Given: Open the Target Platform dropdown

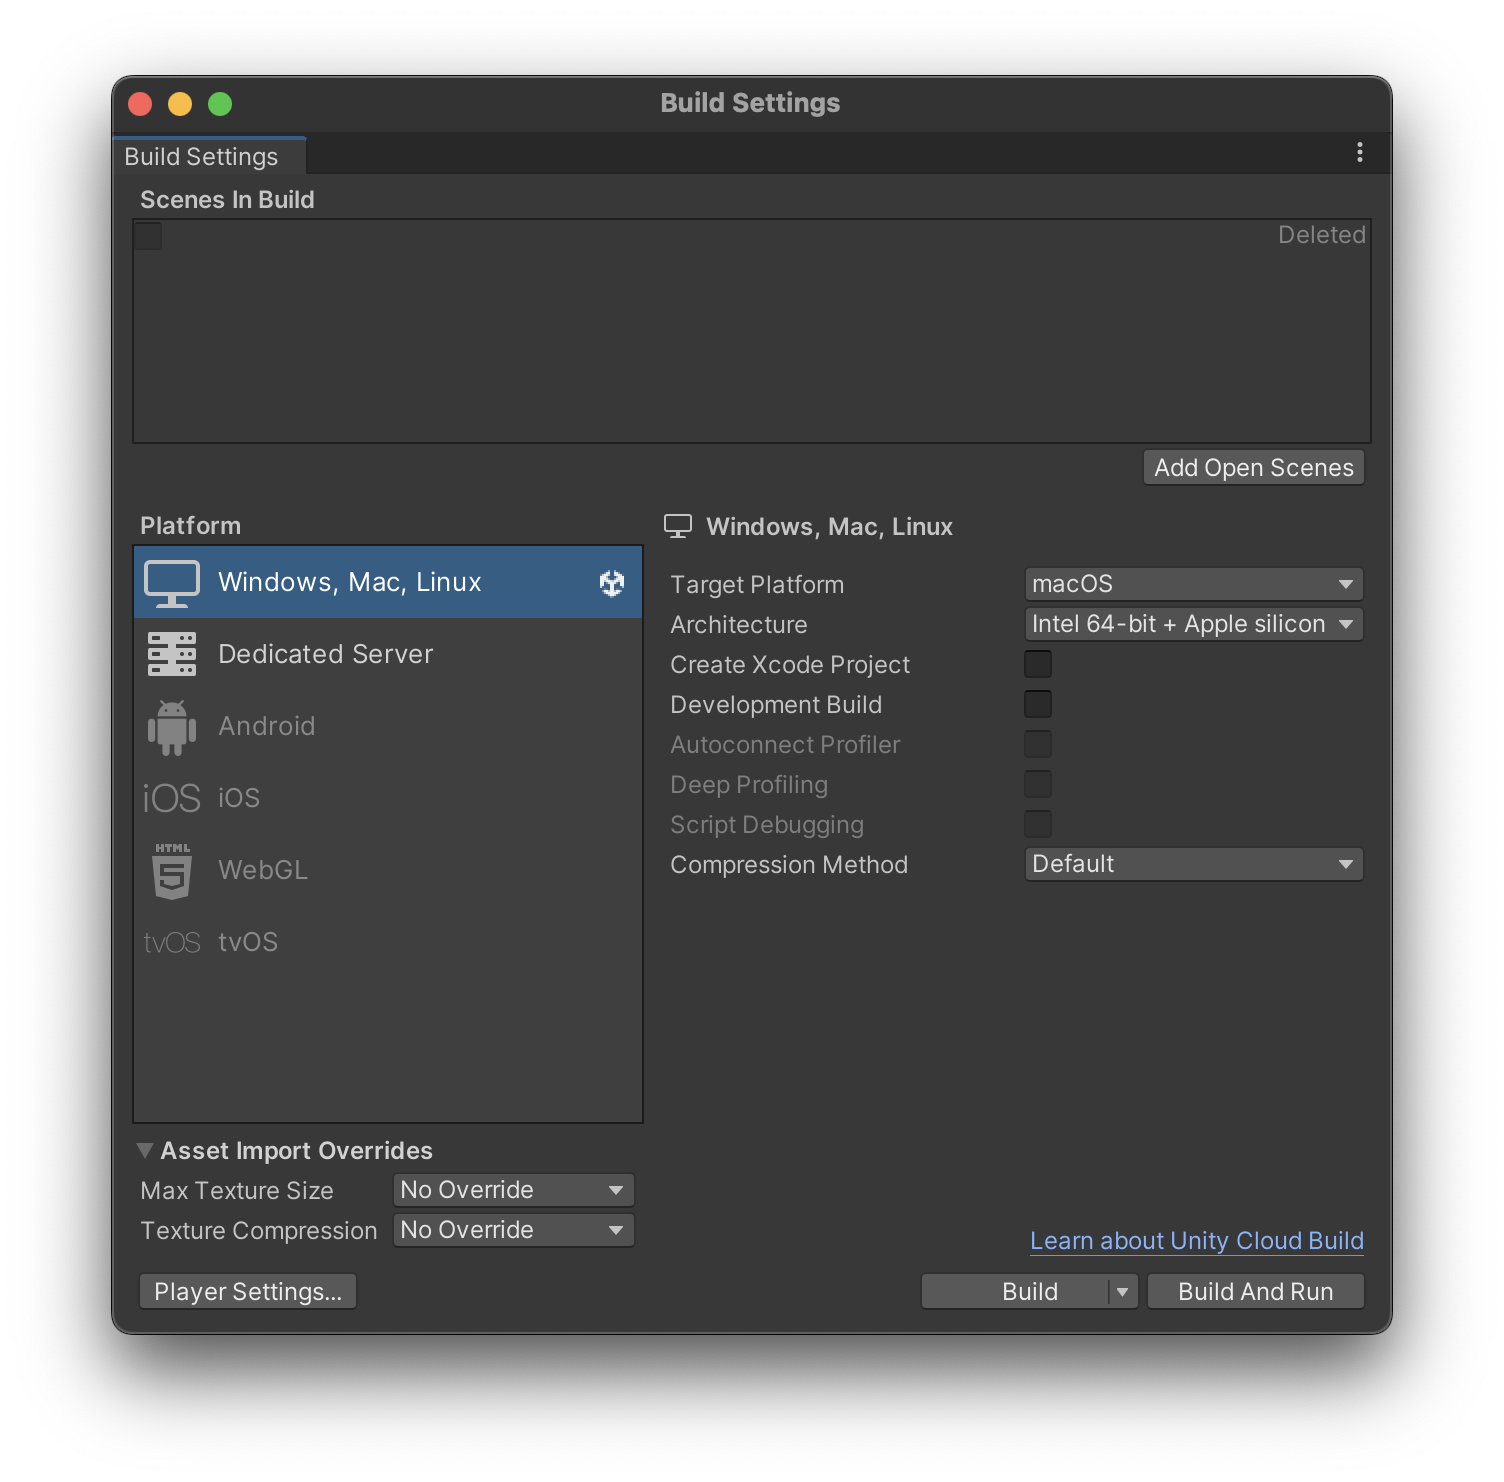Looking at the screenshot, I should tap(1193, 583).
